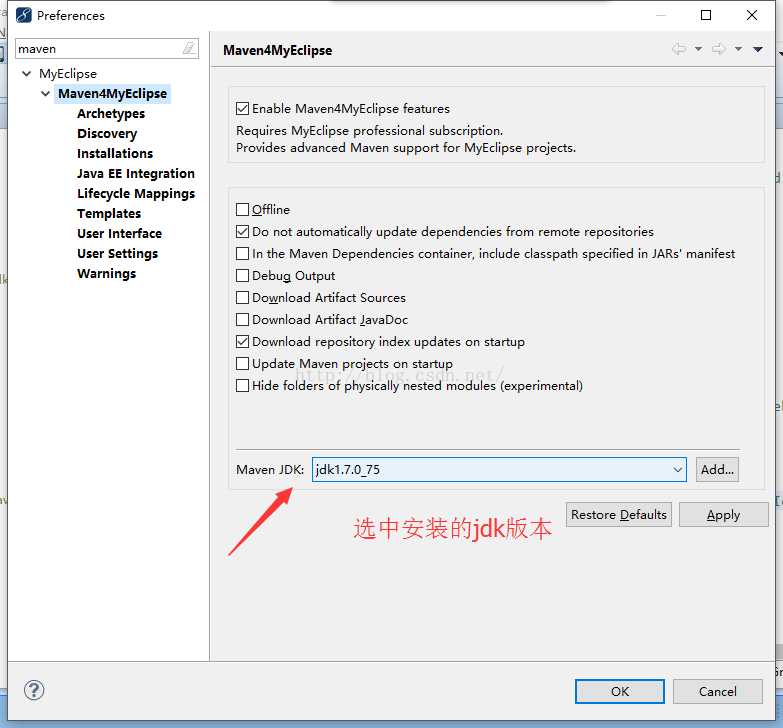This screenshot has height=728, width=783.
Task: Enable the Offline checkbox
Action: click(242, 209)
